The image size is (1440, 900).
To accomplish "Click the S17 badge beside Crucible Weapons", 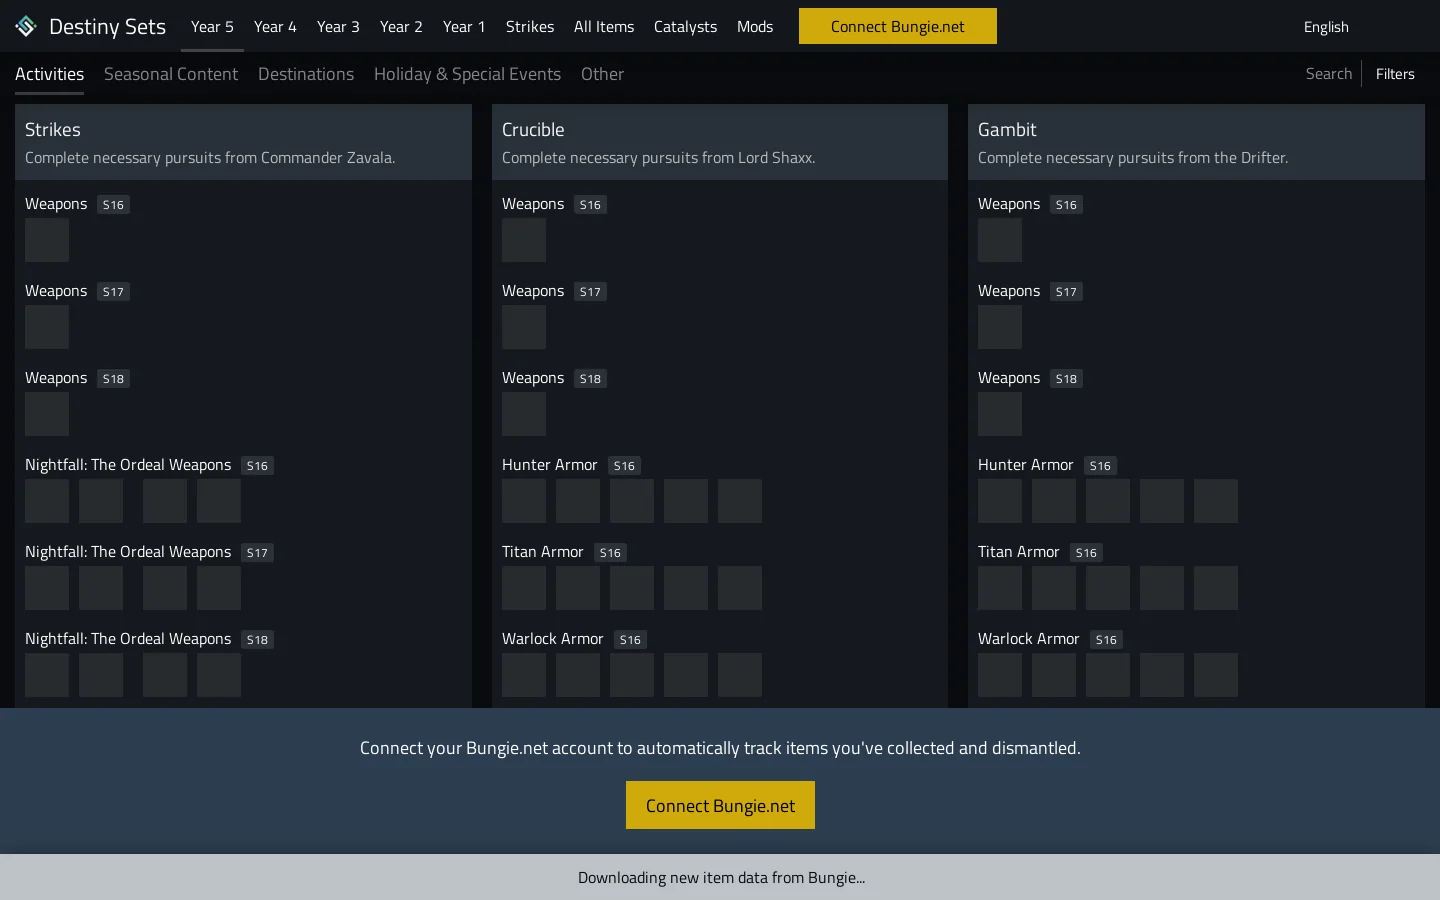I will (x=590, y=292).
